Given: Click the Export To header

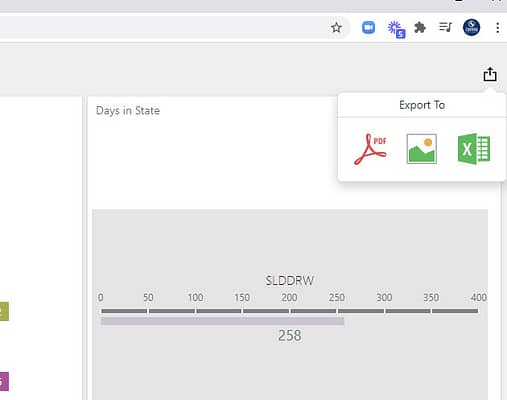Looking at the screenshot, I should pos(422,105).
